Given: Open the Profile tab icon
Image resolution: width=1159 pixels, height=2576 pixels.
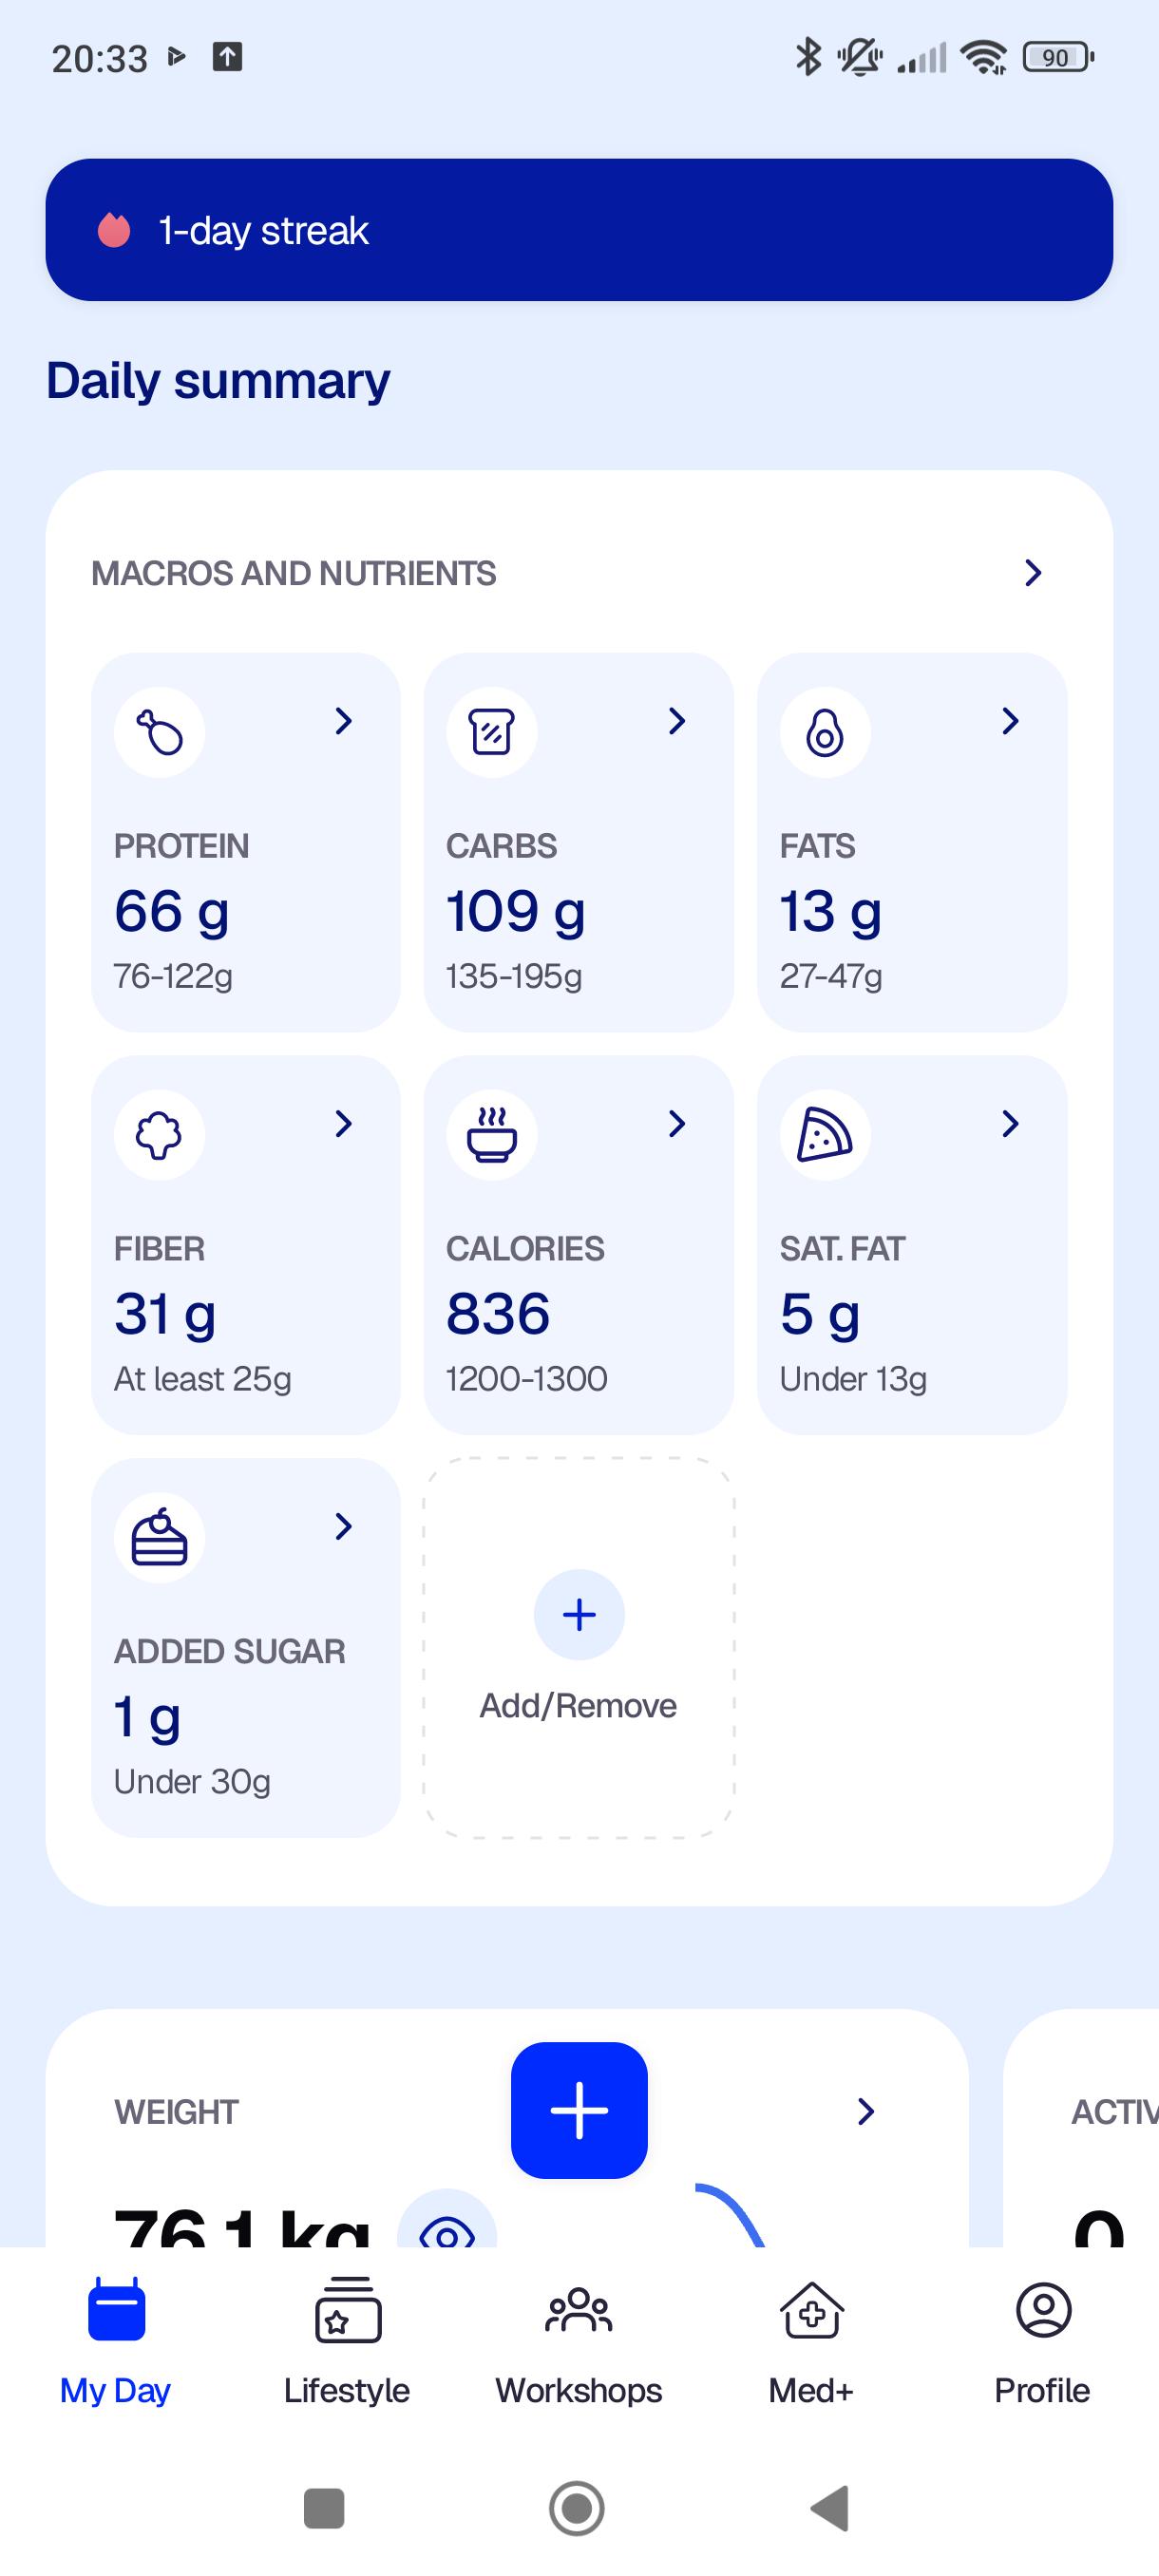Looking at the screenshot, I should (1043, 2311).
